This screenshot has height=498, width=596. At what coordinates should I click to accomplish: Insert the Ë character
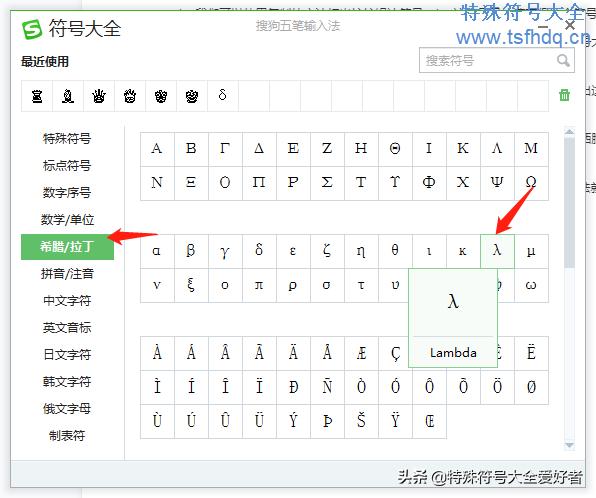(x=531, y=354)
